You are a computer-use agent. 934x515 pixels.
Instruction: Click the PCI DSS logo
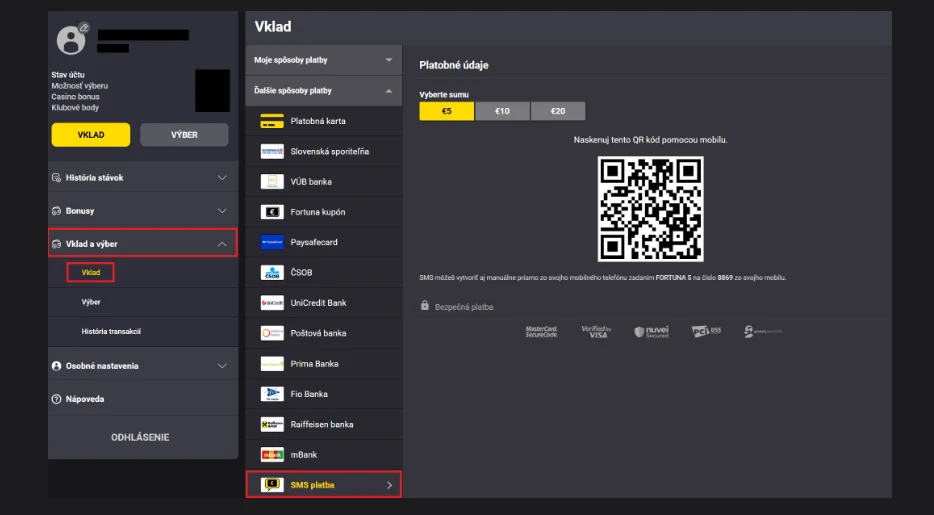coord(706,332)
